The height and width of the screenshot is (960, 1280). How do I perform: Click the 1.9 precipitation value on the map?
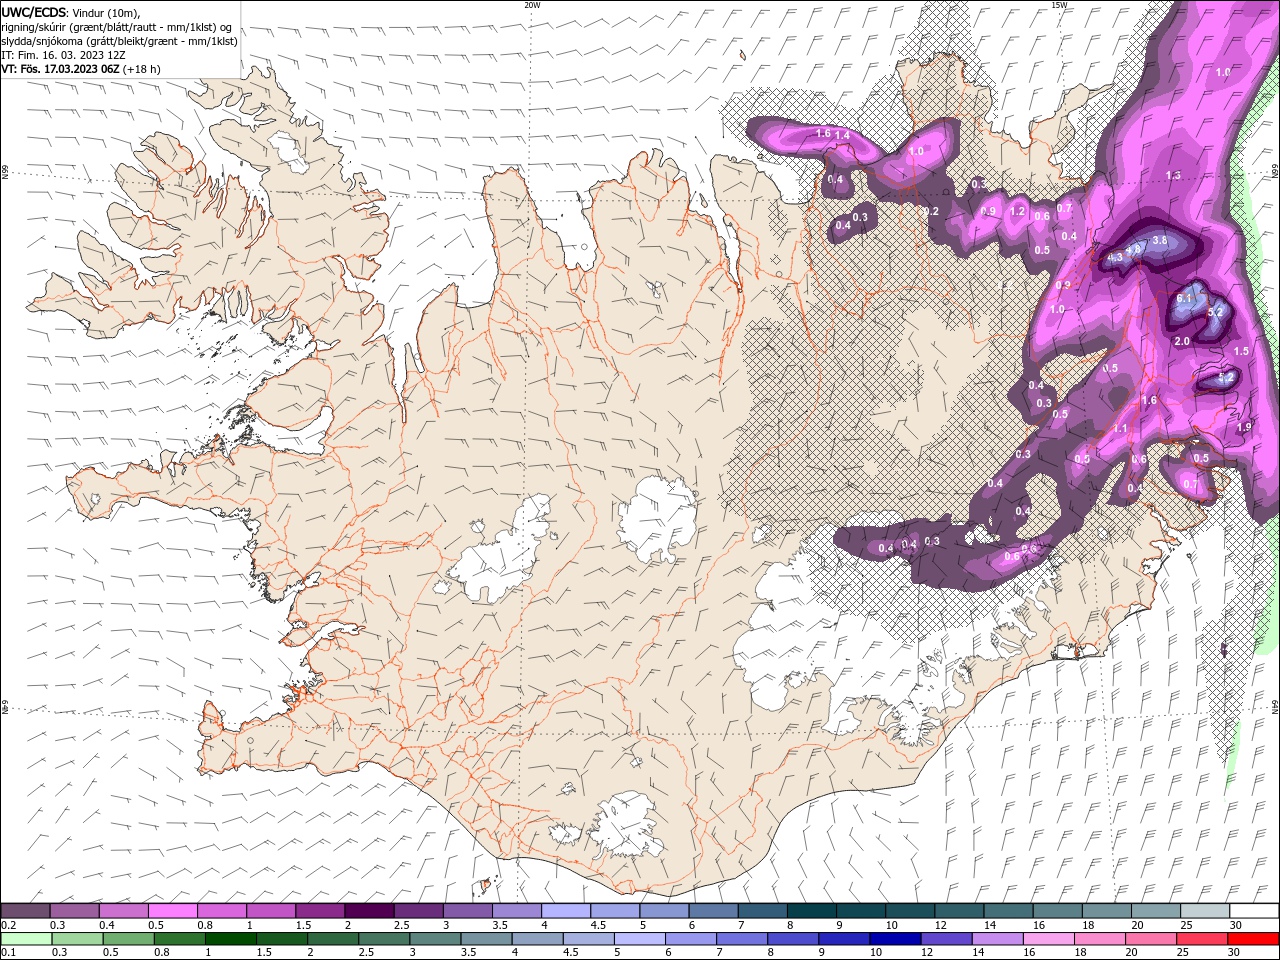click(1244, 427)
